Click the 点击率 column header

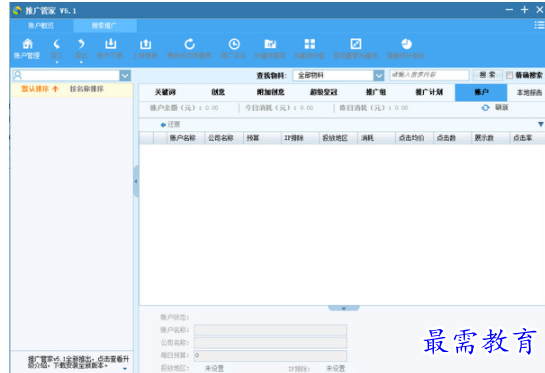[527, 138]
